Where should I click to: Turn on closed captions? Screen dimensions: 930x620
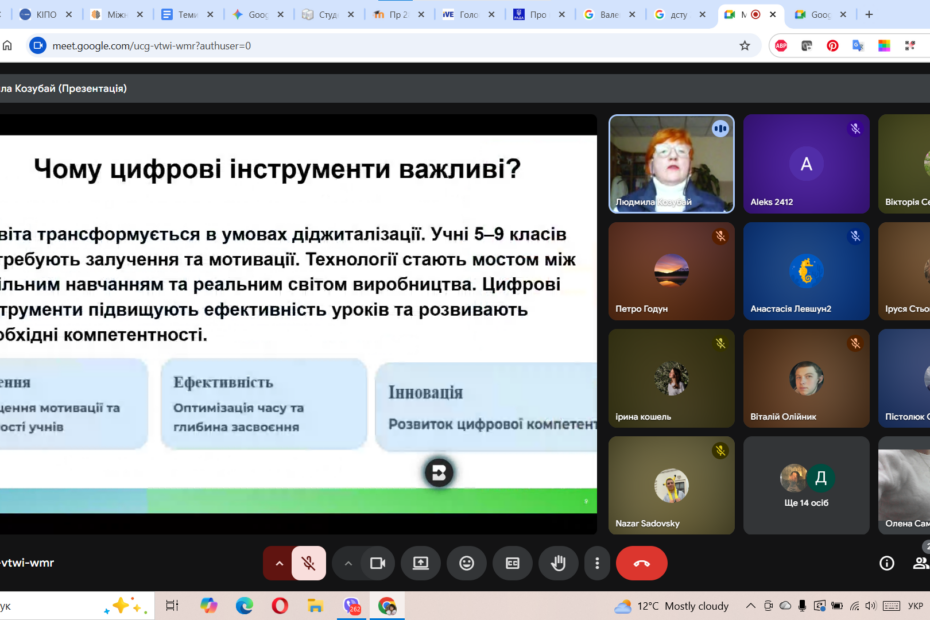coord(512,563)
